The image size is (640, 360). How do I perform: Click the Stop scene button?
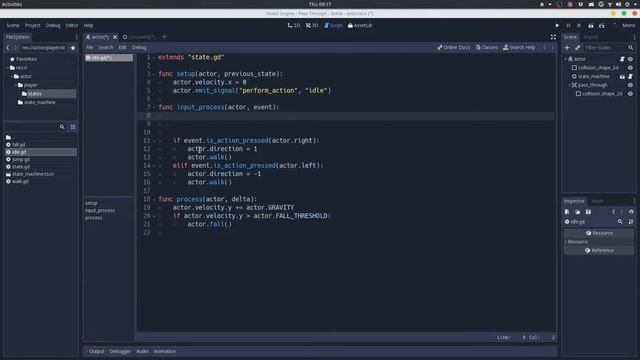point(579,25)
